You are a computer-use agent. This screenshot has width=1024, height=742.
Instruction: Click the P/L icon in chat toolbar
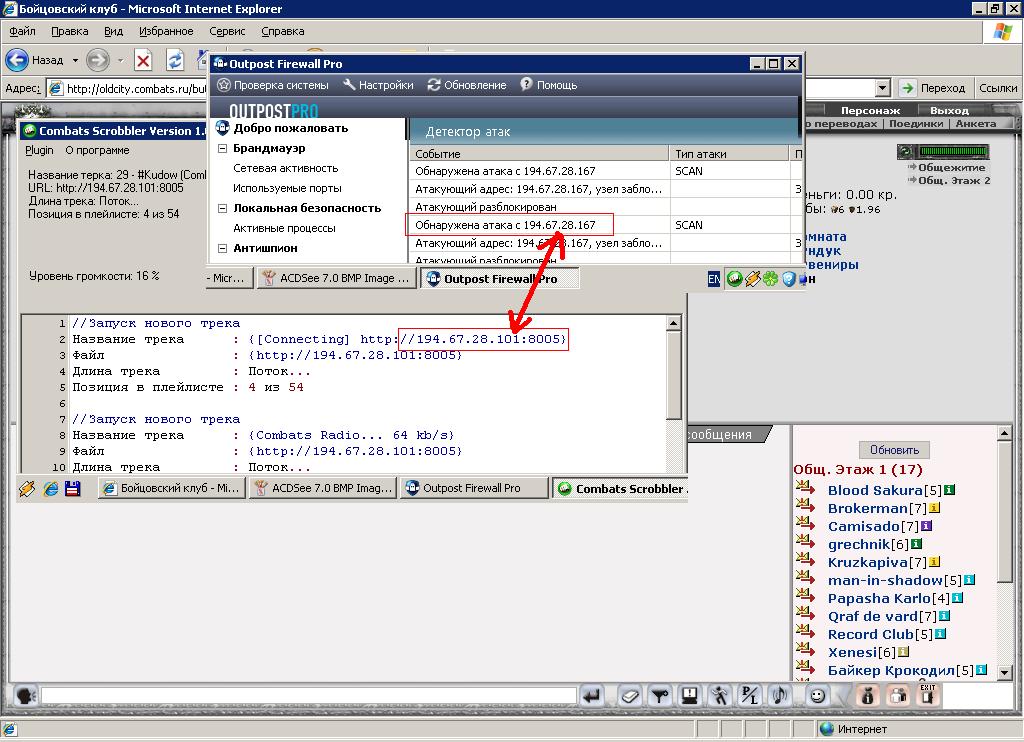click(749, 696)
